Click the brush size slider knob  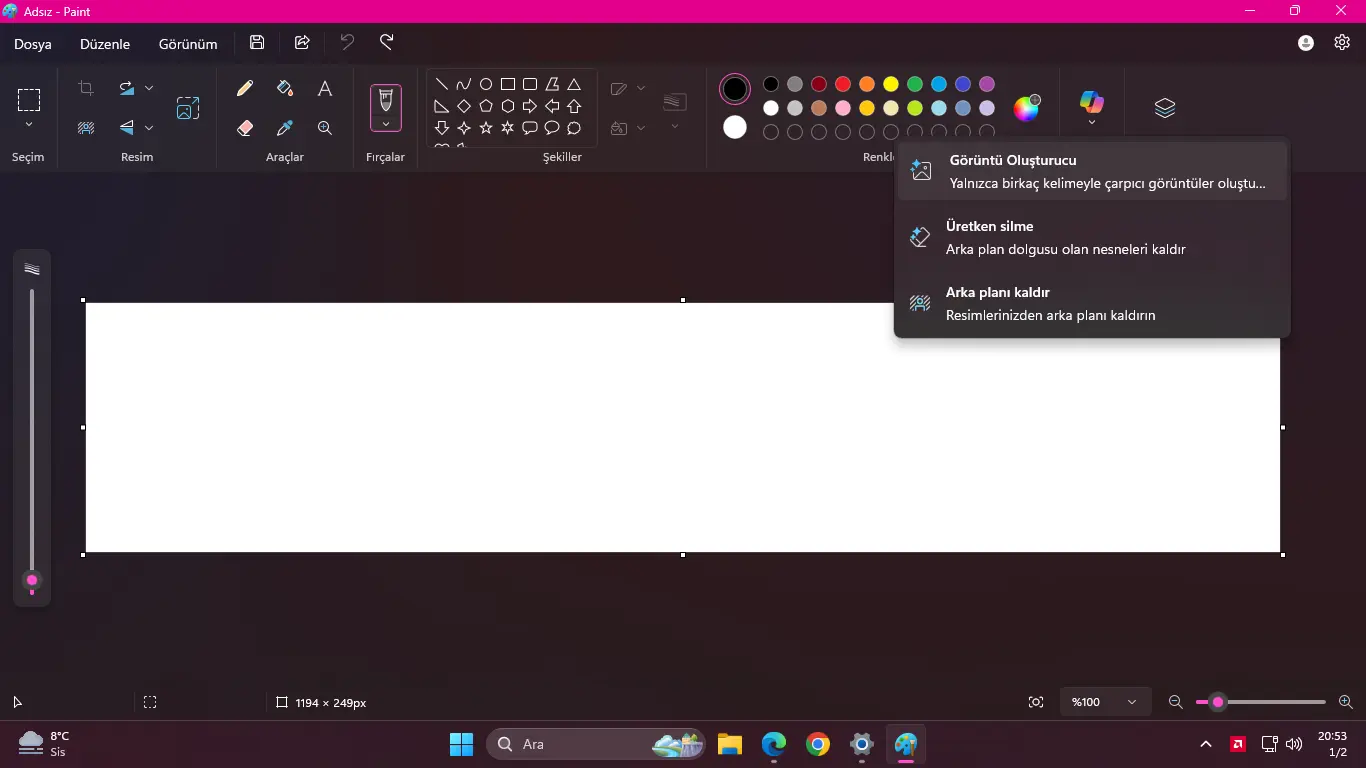(32, 580)
